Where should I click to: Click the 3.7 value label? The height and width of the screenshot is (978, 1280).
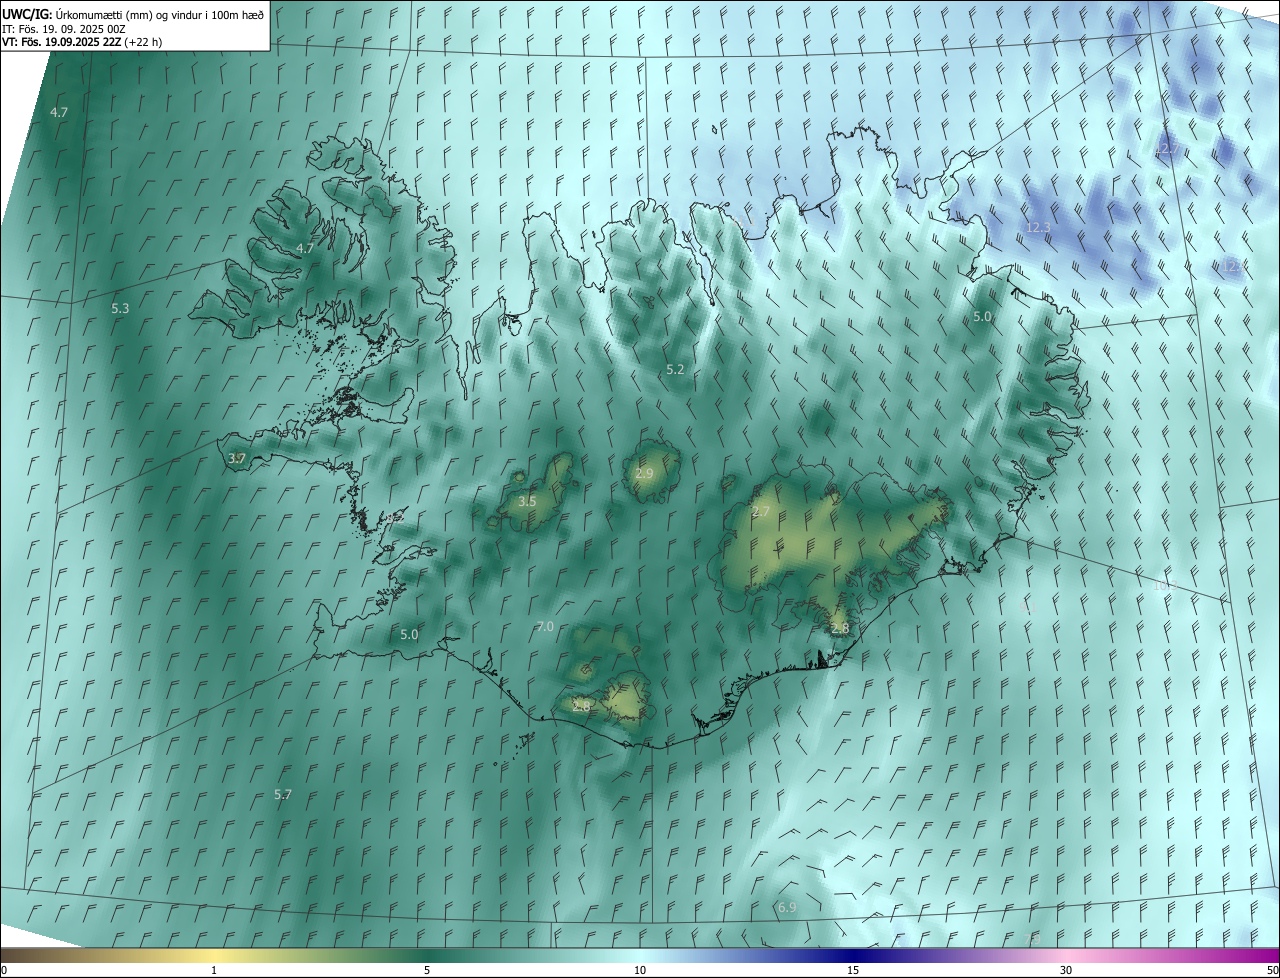click(237, 458)
